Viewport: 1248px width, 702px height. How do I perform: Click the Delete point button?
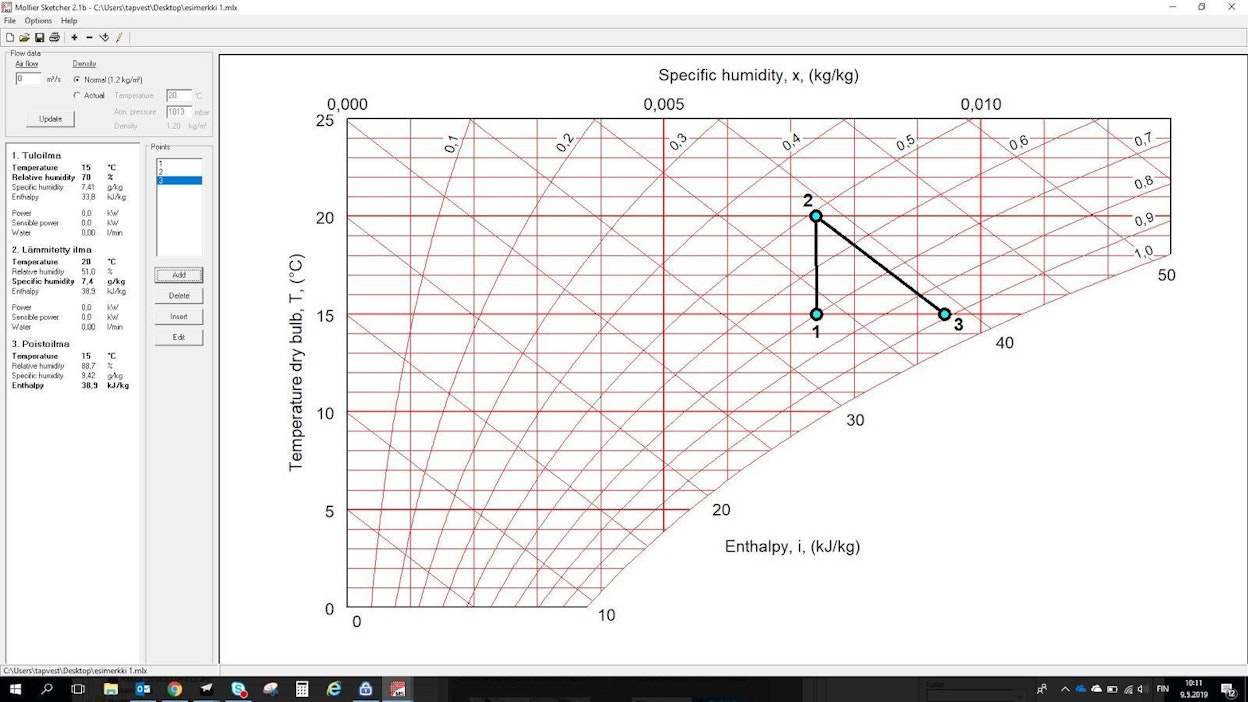click(179, 296)
